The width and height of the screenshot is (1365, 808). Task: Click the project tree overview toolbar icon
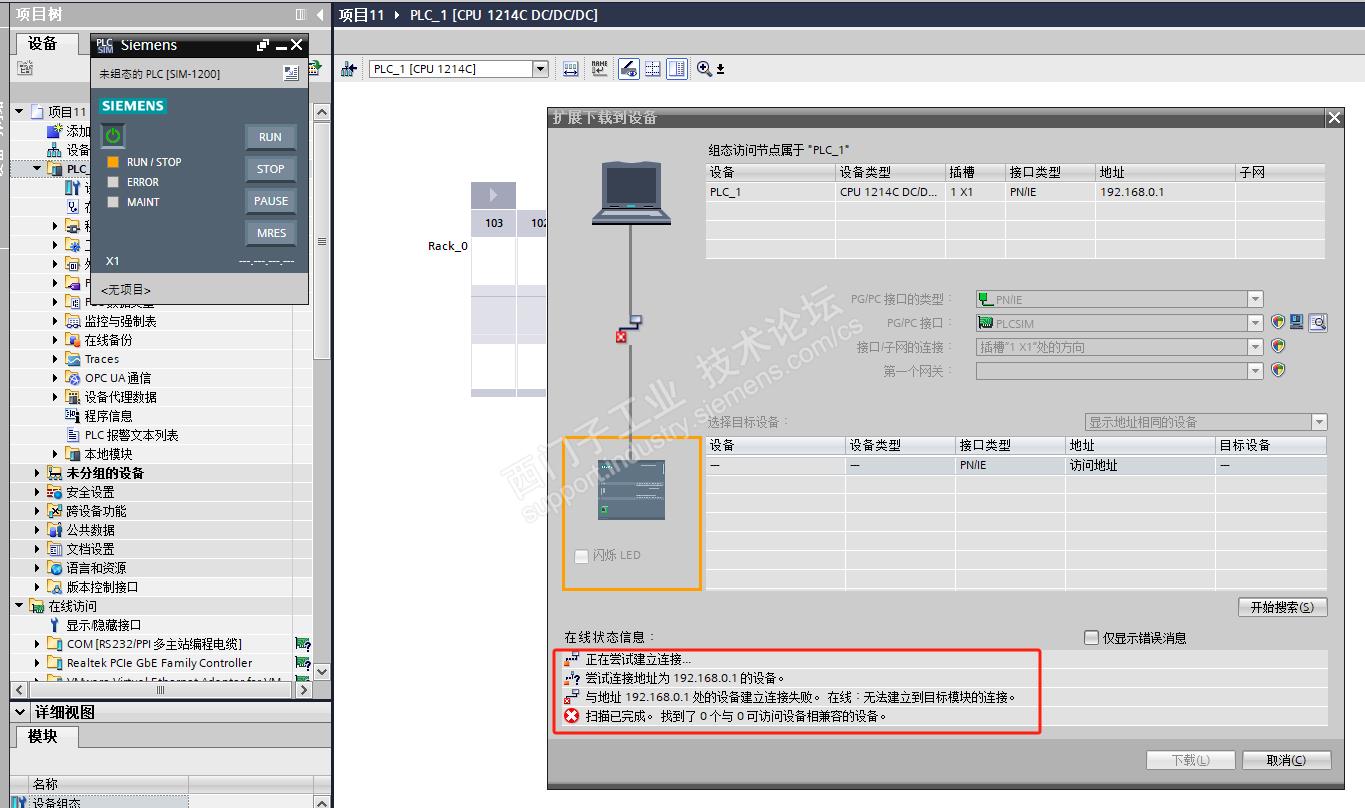pos(25,69)
